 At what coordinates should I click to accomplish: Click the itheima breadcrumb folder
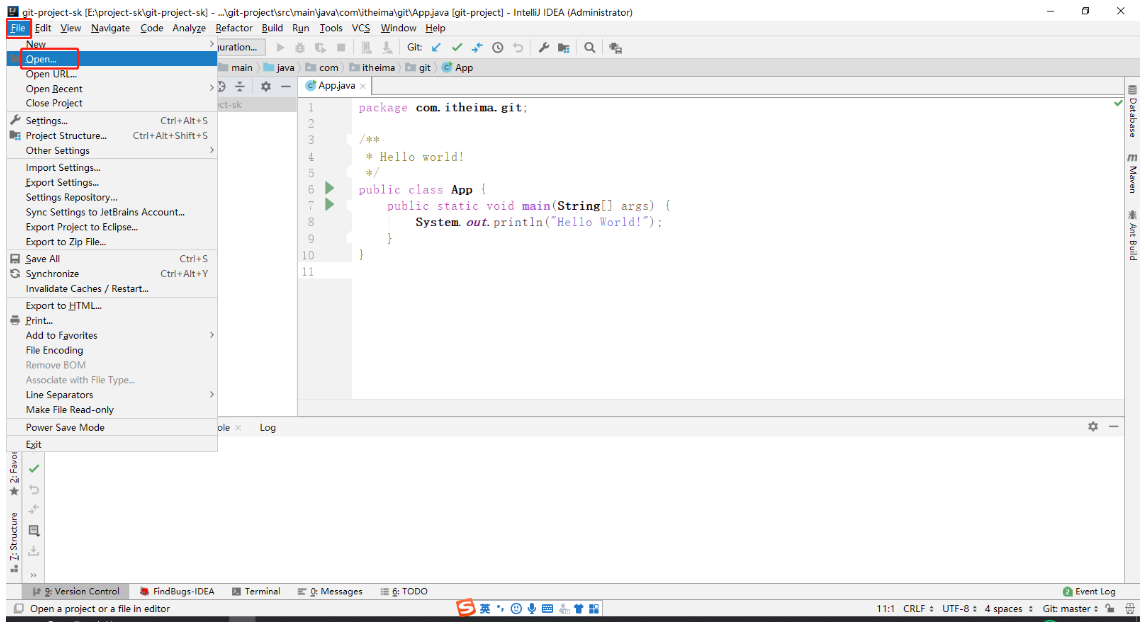372,67
